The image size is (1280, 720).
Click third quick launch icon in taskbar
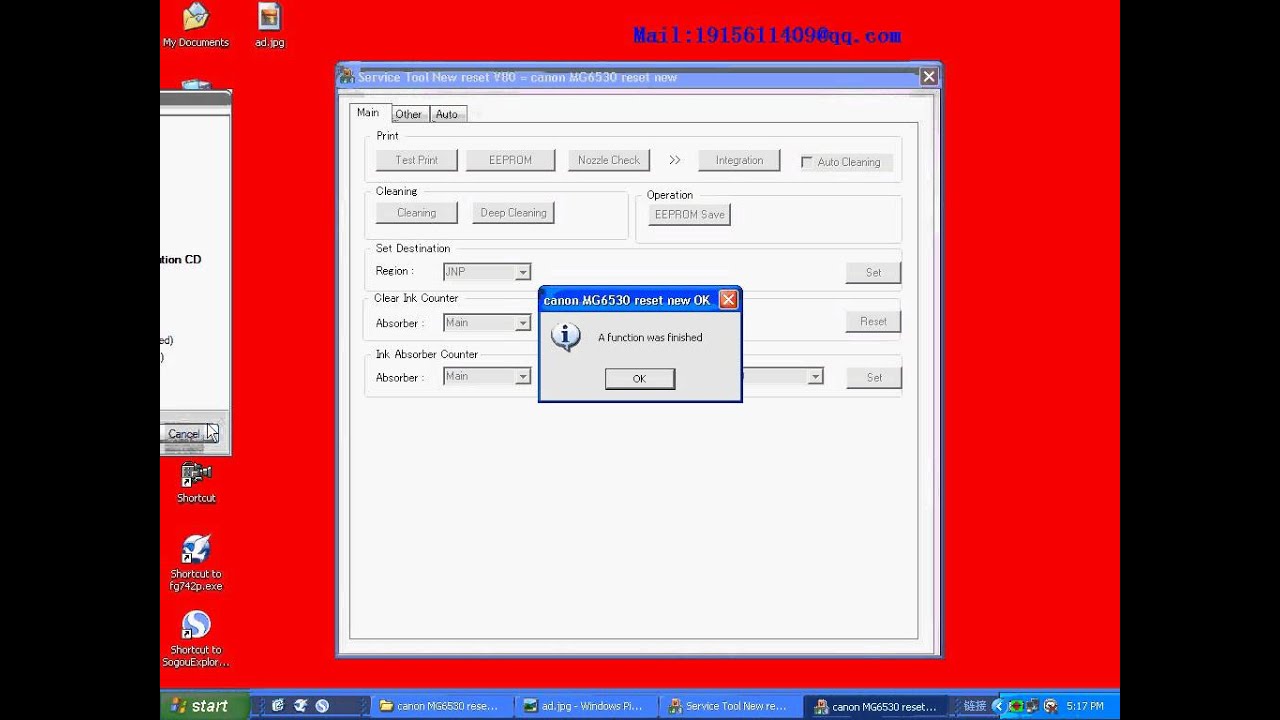point(322,705)
